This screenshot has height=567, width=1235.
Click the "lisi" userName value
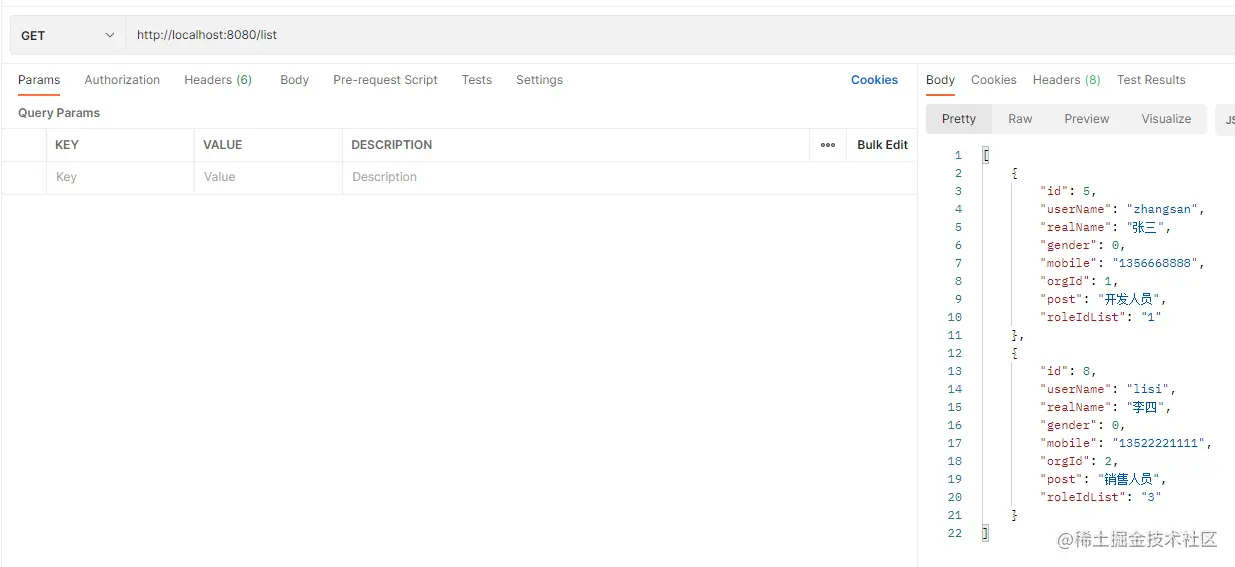1148,389
